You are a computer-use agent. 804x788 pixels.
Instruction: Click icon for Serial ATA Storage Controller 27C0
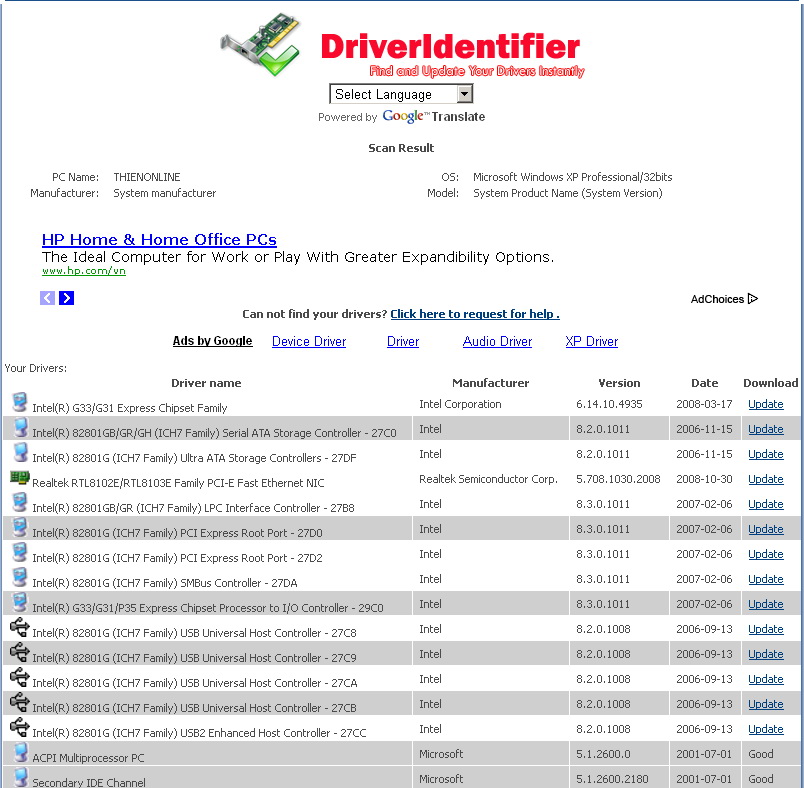20,427
